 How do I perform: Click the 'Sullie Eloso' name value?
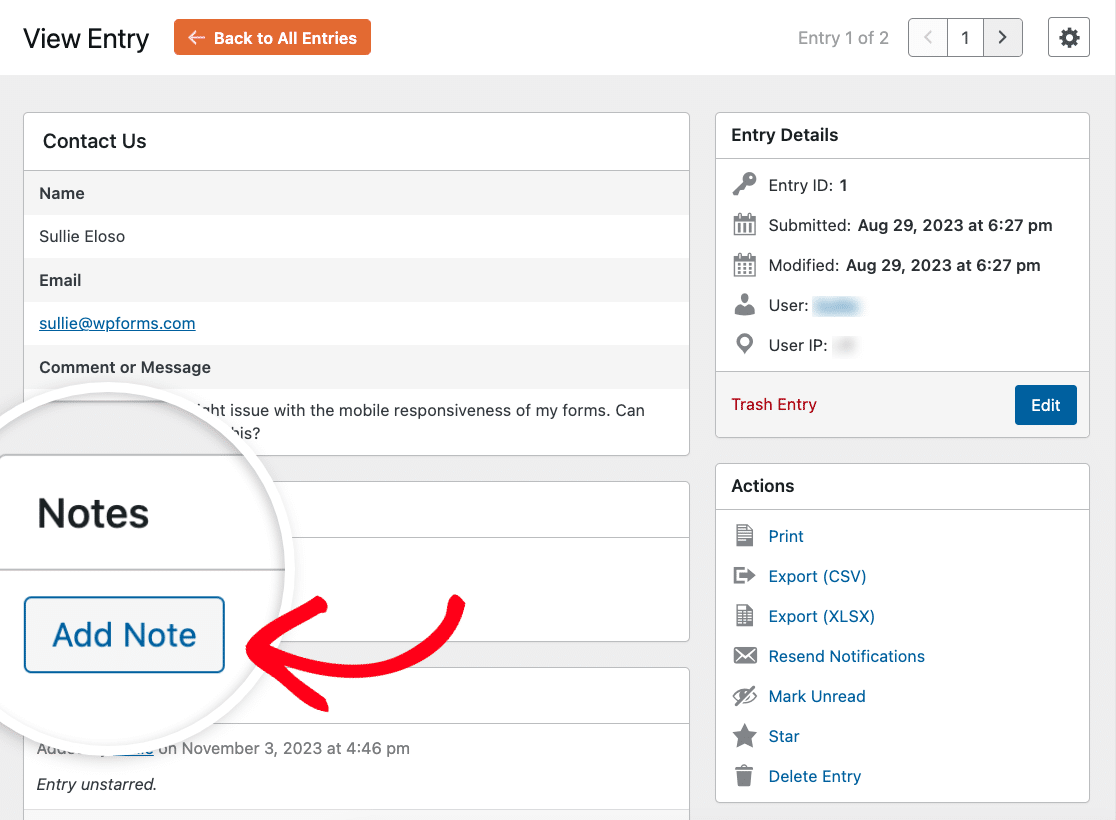[82, 236]
